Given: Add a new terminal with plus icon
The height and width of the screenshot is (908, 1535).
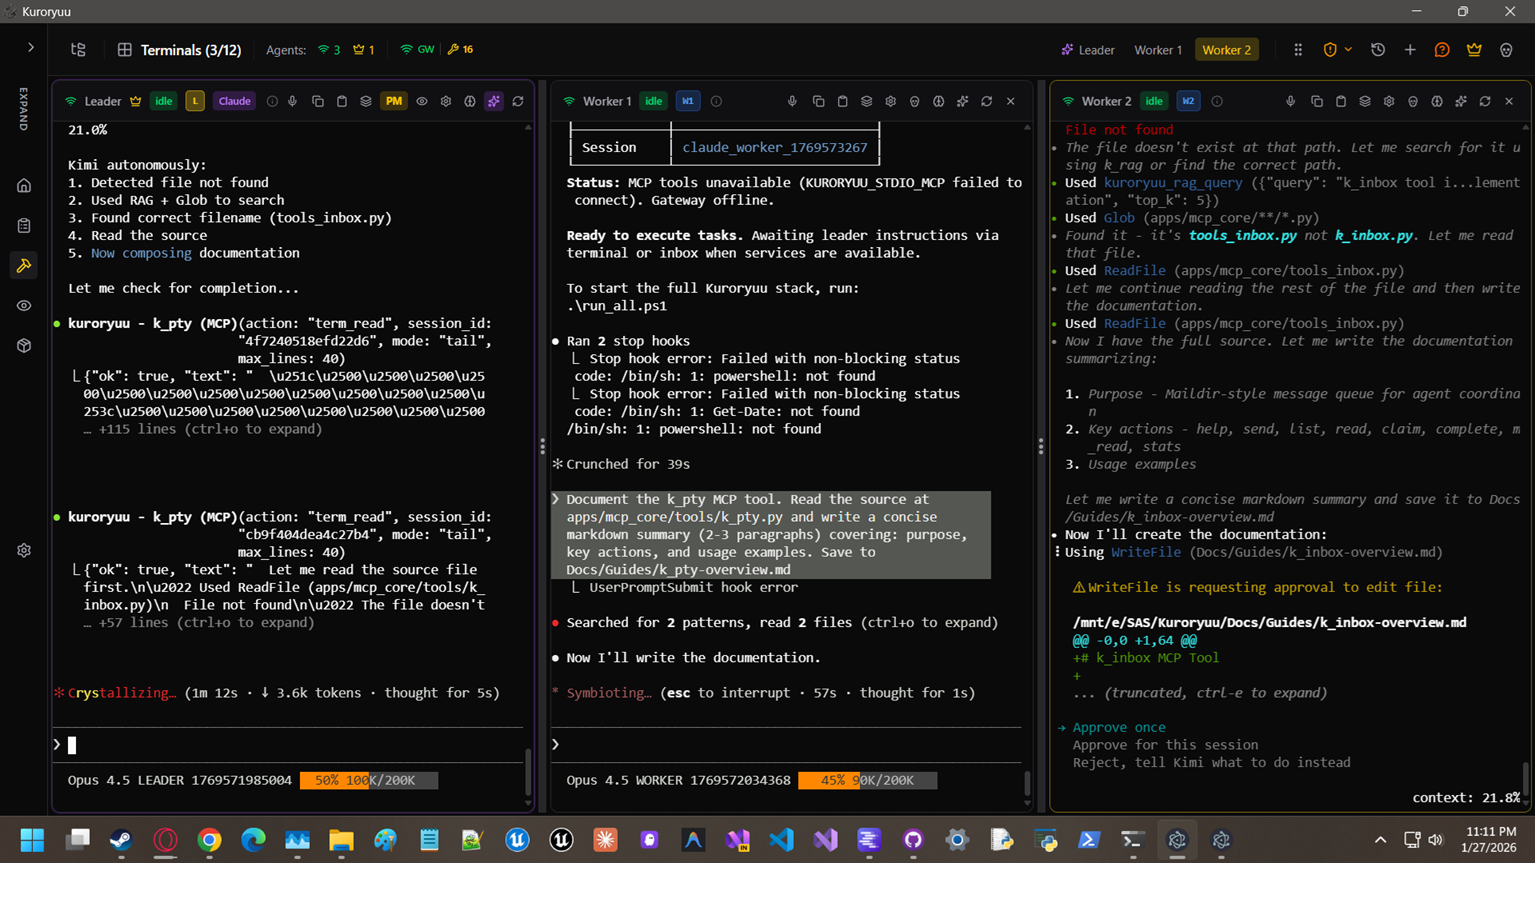Looking at the screenshot, I should (x=1410, y=50).
